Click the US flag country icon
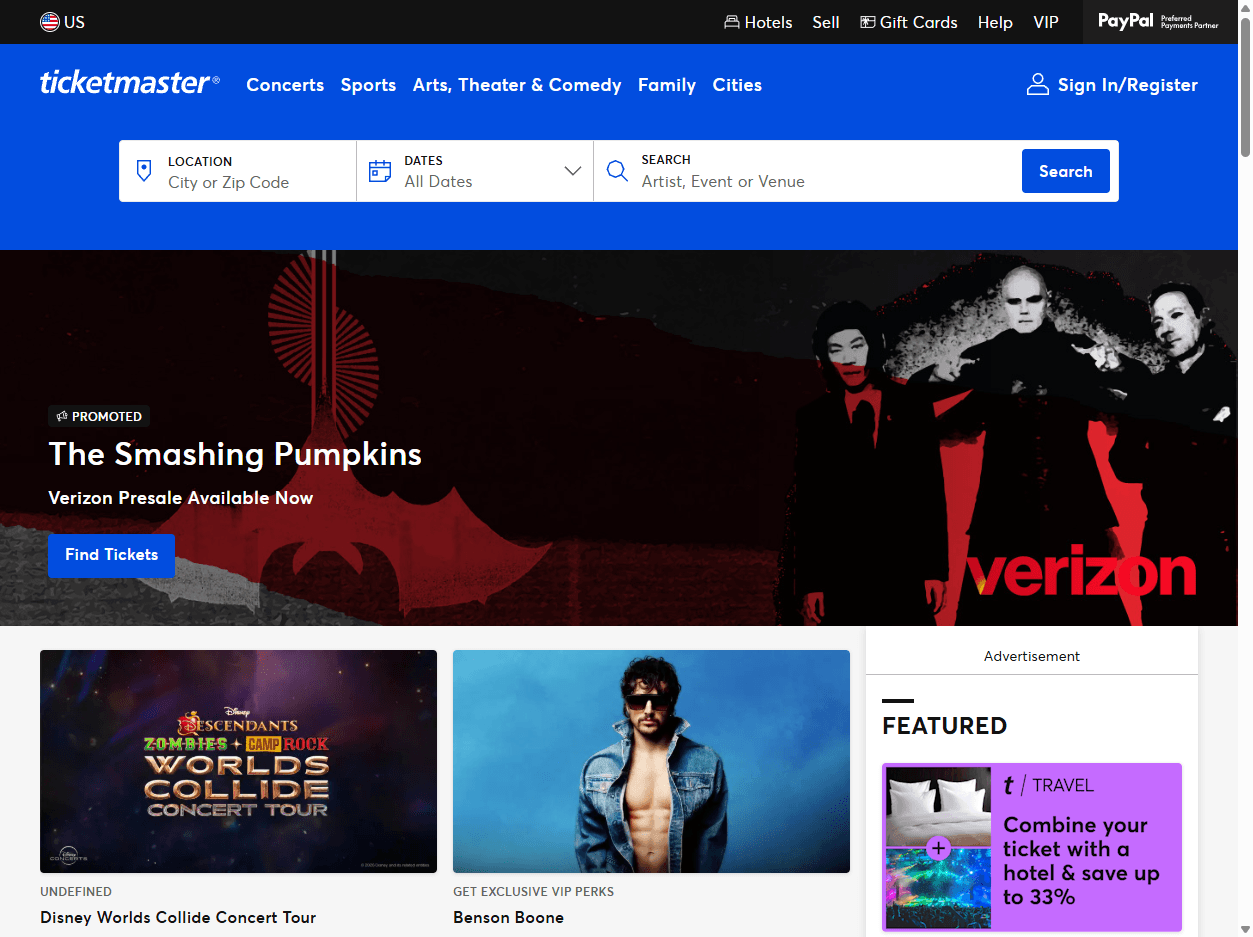 pyautogui.click(x=50, y=22)
